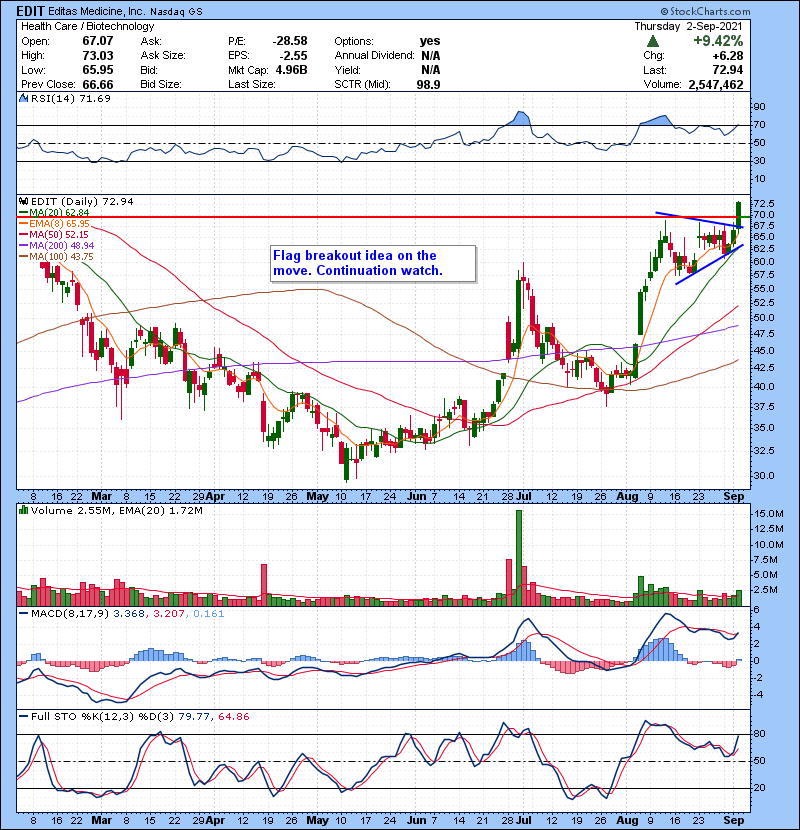Viewport: 800px width, 830px height.
Task: Click the Sep label on price chart axis
Action: tap(734, 497)
